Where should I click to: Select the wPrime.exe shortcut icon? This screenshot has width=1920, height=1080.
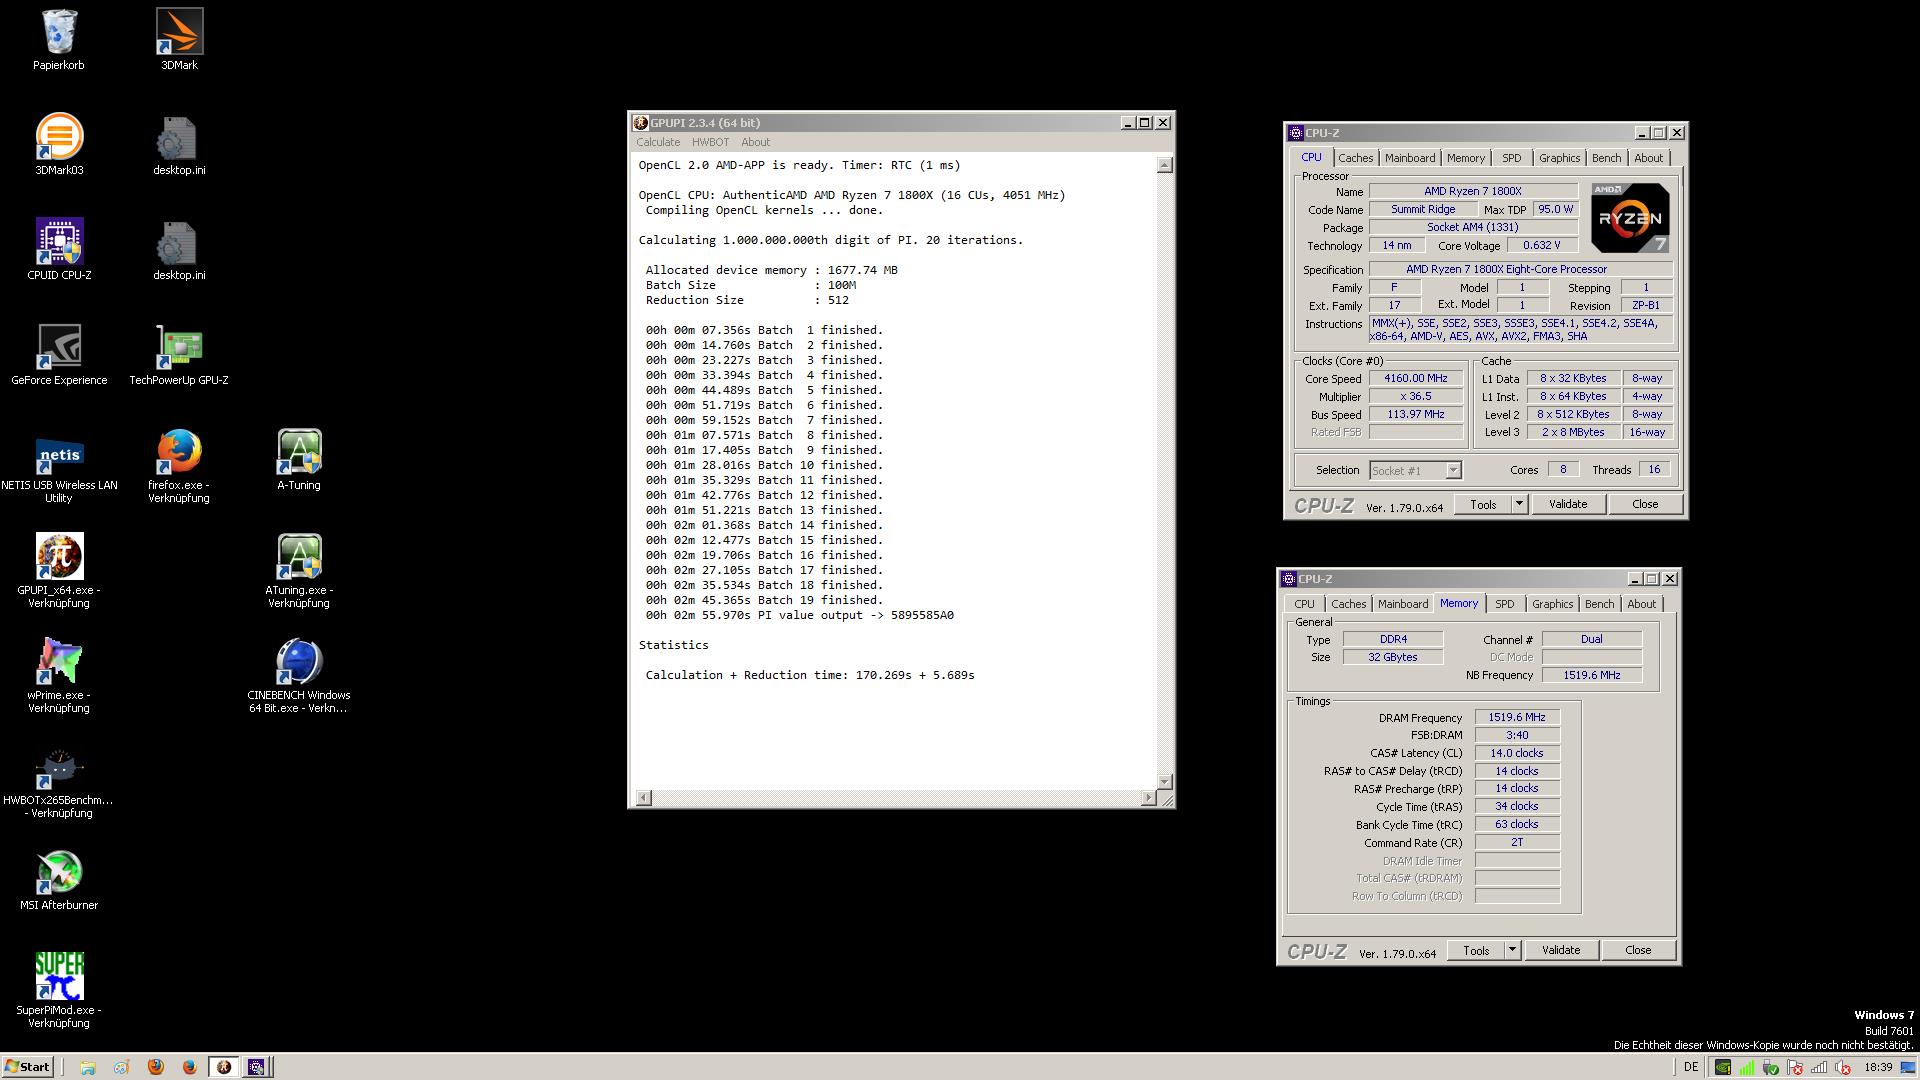[x=59, y=676]
